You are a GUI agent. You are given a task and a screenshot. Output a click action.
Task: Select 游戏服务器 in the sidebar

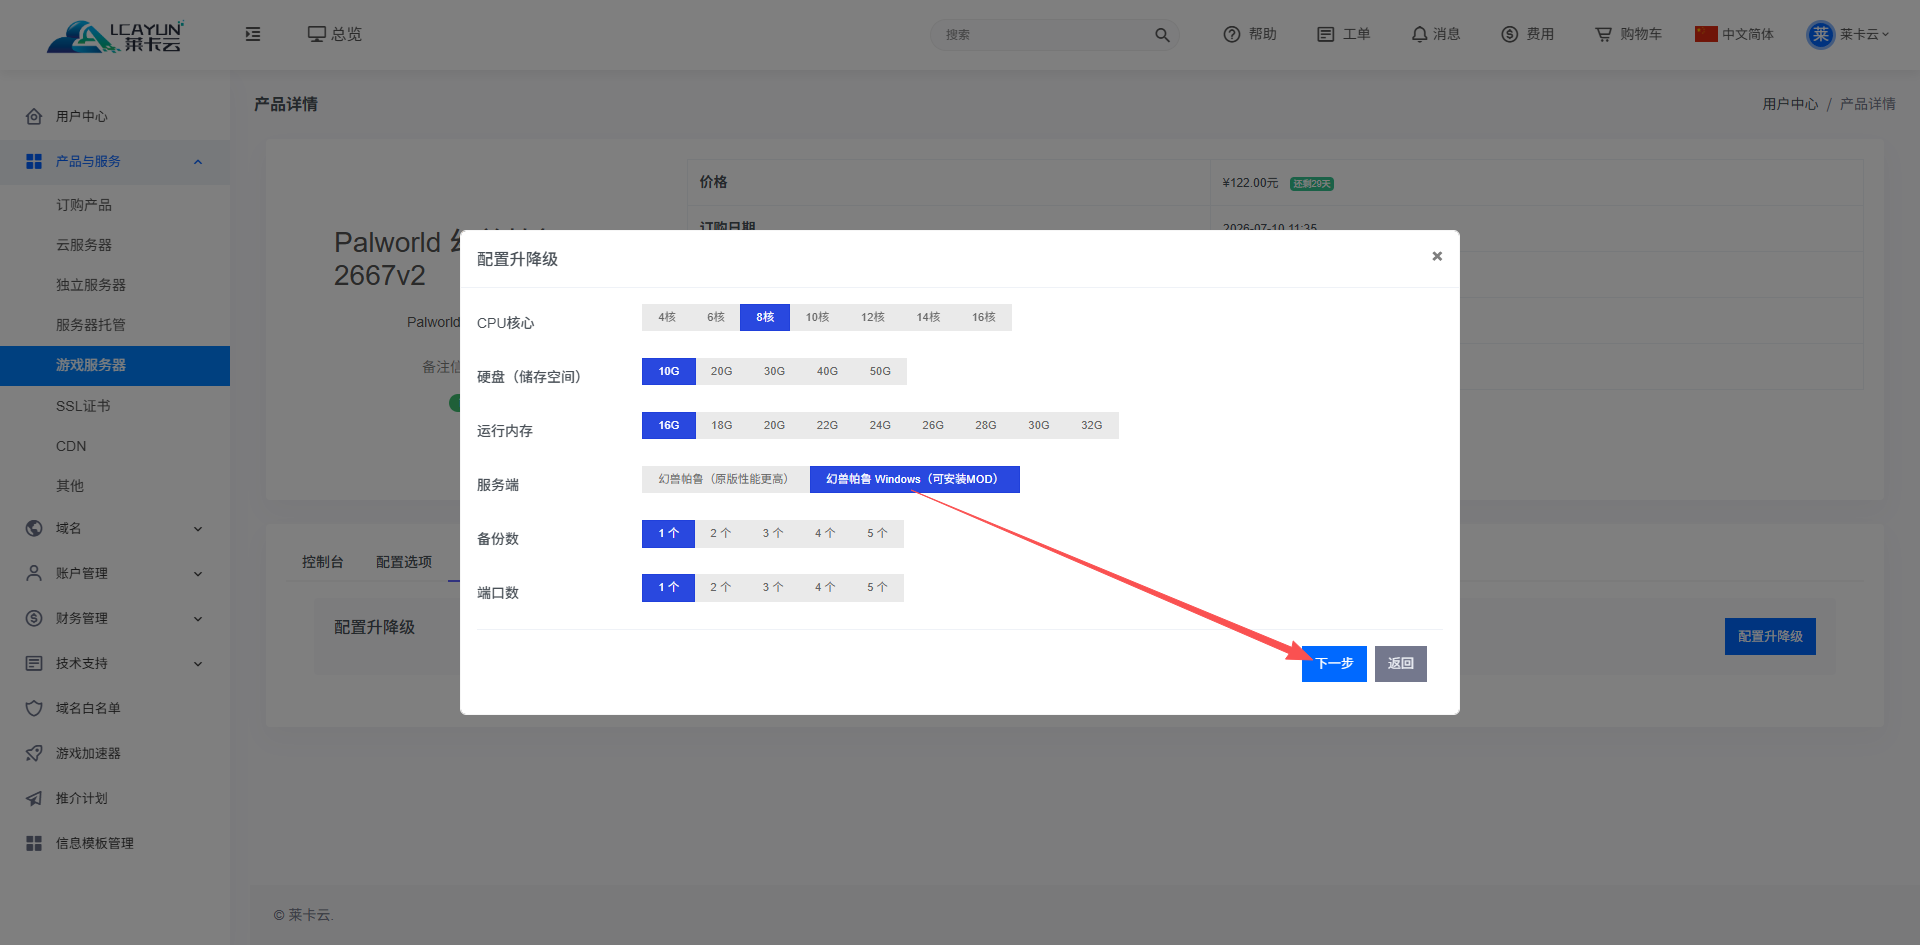tap(115, 365)
